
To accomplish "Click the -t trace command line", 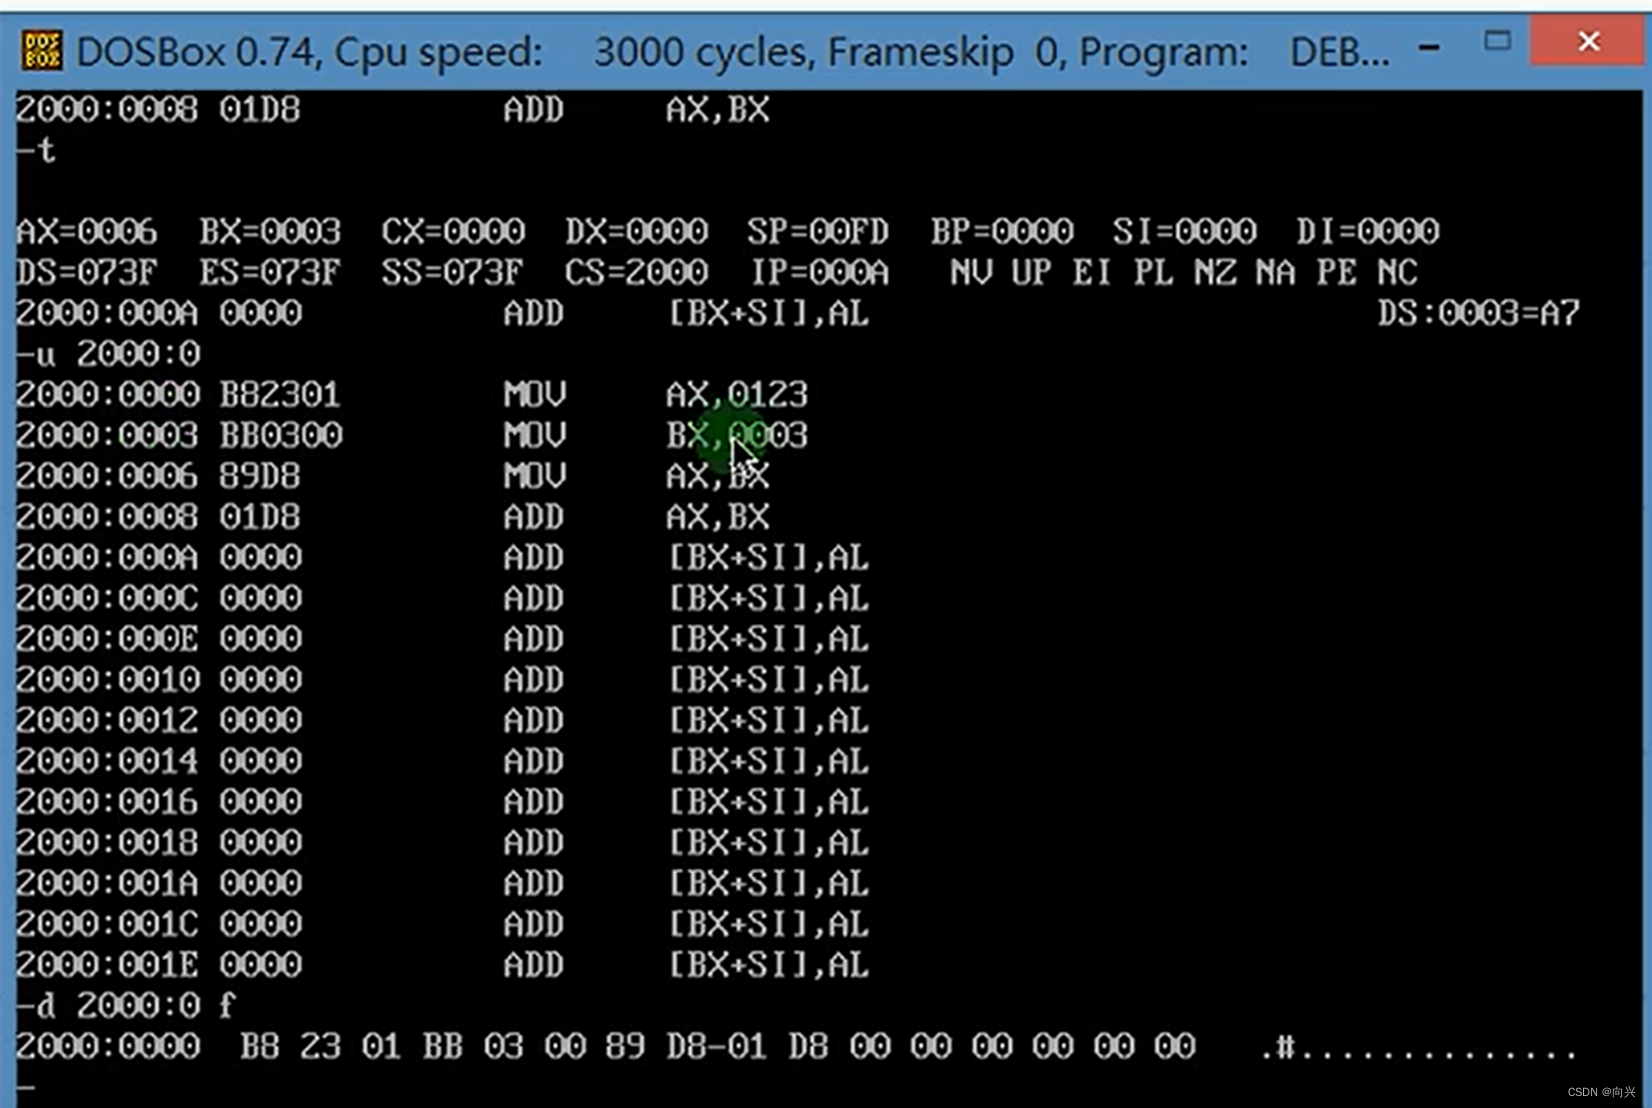I will (36, 150).
